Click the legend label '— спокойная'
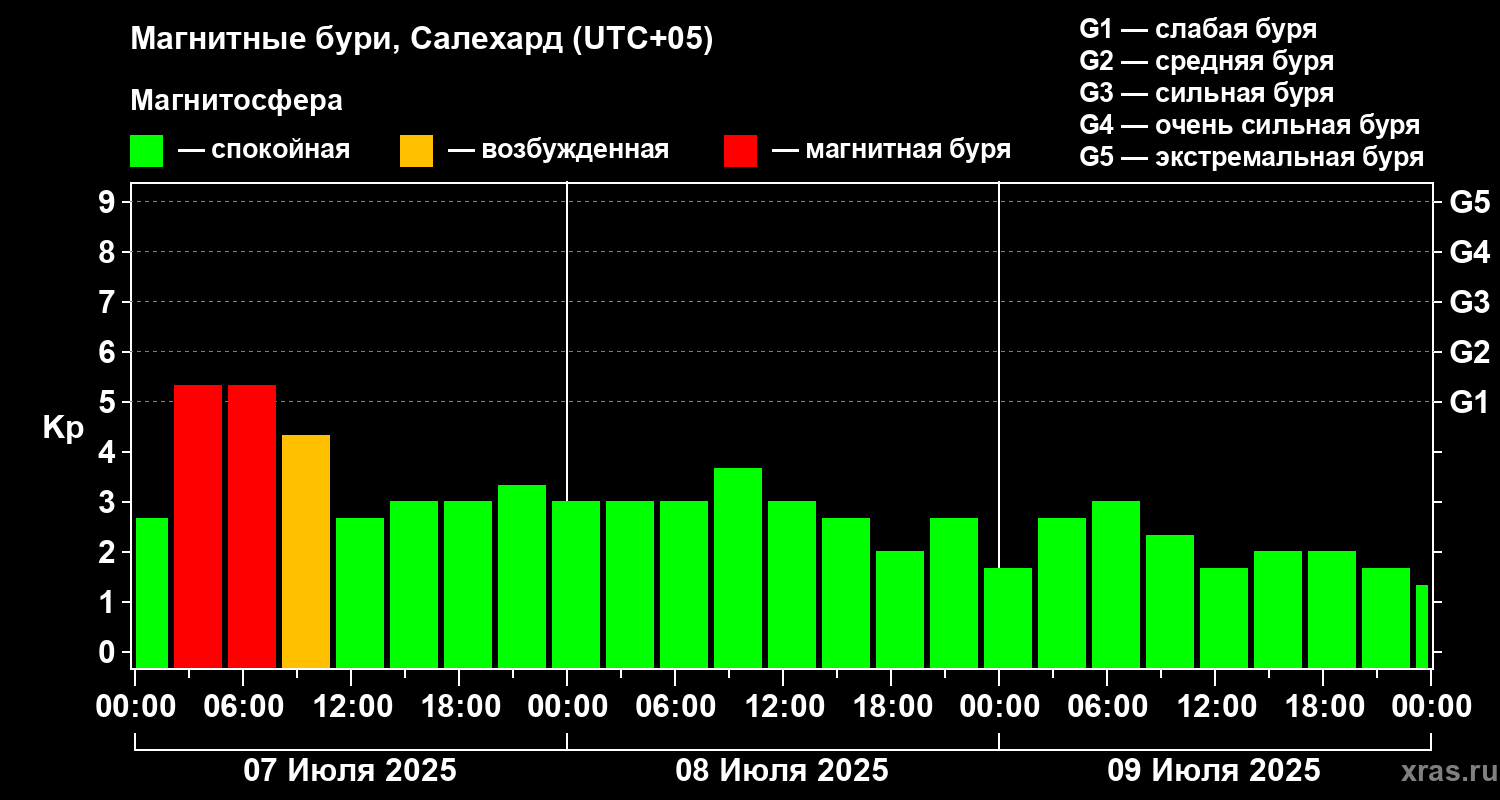 (x=264, y=151)
